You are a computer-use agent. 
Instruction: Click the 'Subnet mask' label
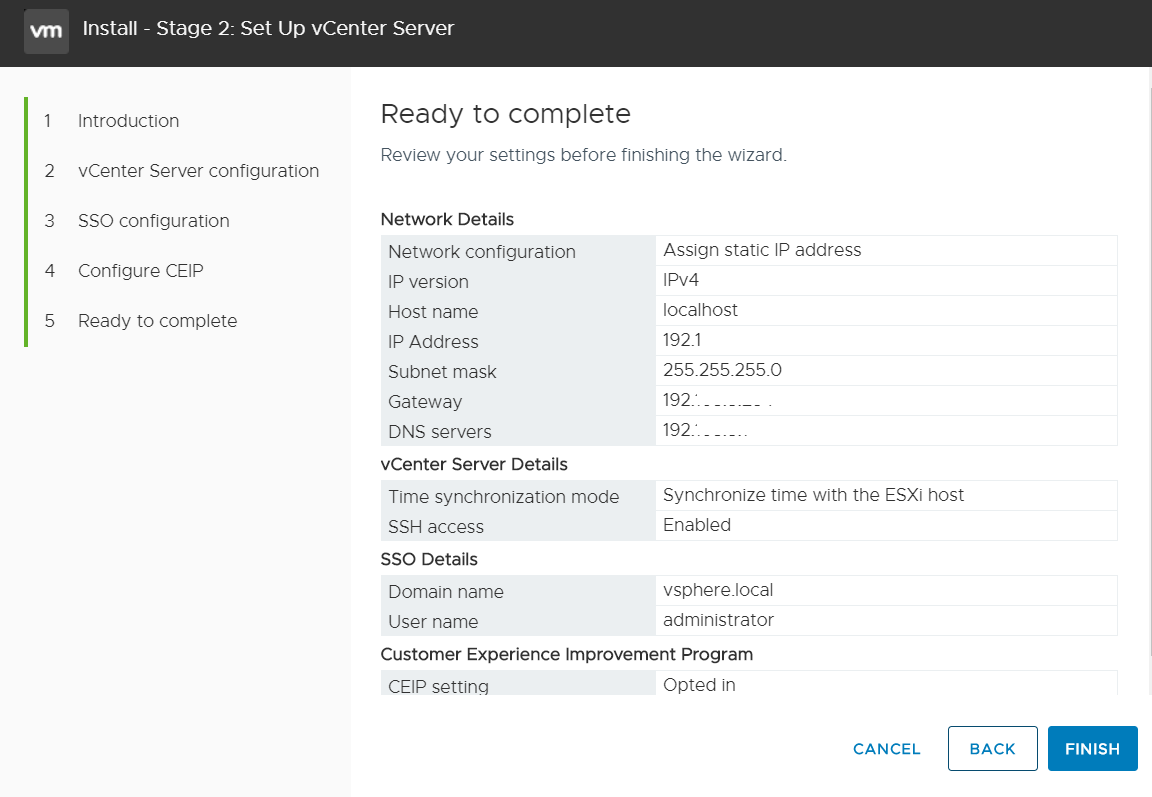(442, 372)
